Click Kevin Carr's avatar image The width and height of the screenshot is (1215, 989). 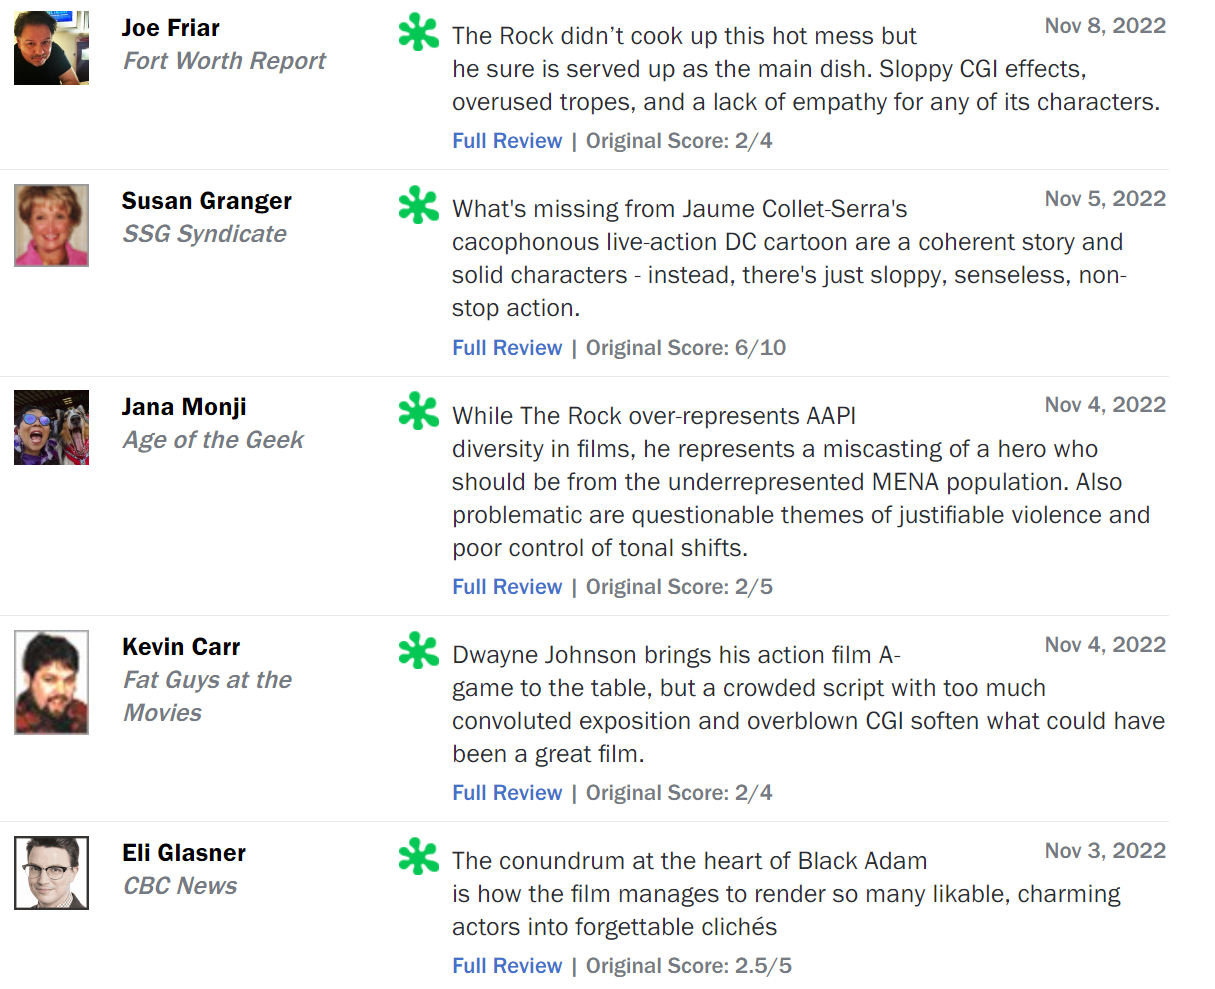51,682
